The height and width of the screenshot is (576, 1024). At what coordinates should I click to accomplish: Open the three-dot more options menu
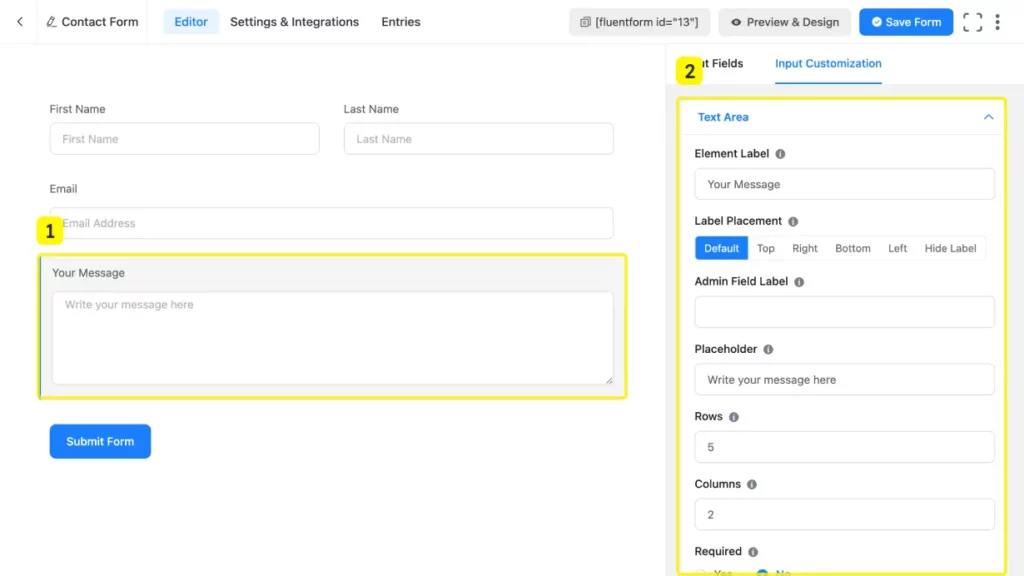pyautogui.click(x=997, y=22)
